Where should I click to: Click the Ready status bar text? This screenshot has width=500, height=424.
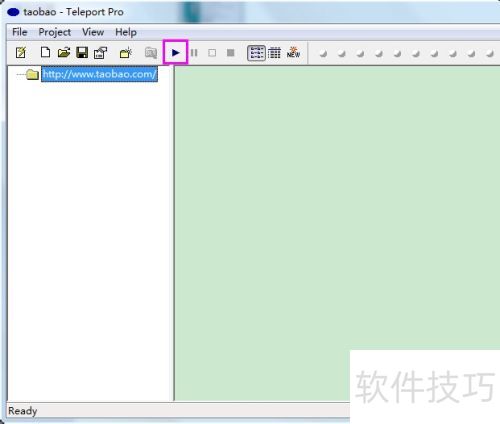[x=22, y=411]
